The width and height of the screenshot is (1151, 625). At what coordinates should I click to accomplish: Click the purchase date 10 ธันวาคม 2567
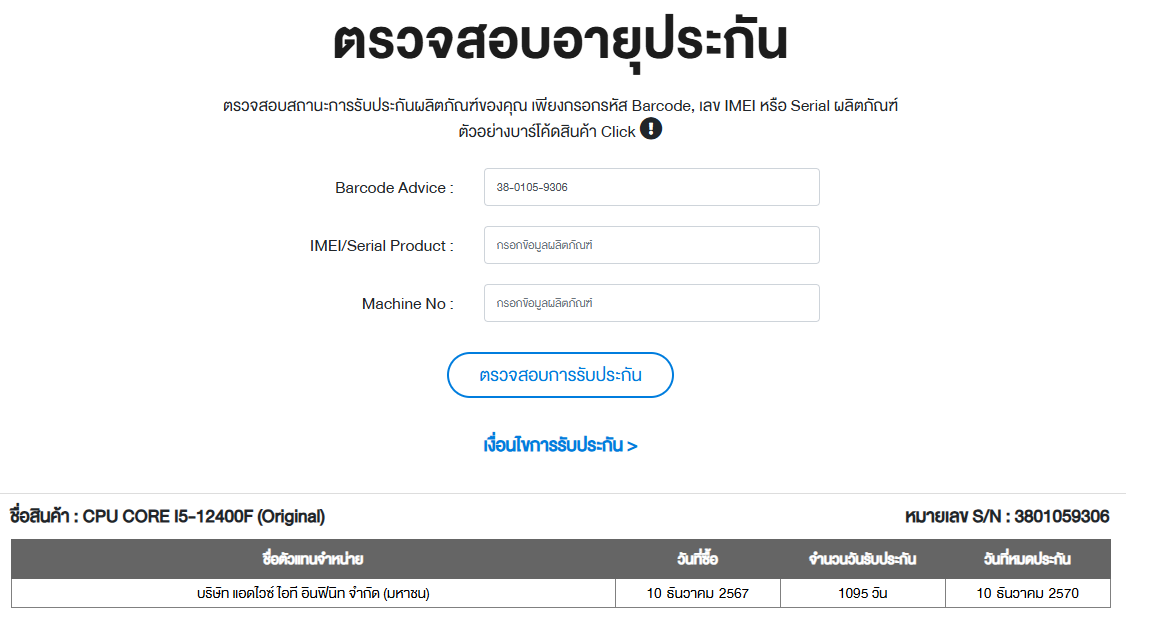click(697, 593)
